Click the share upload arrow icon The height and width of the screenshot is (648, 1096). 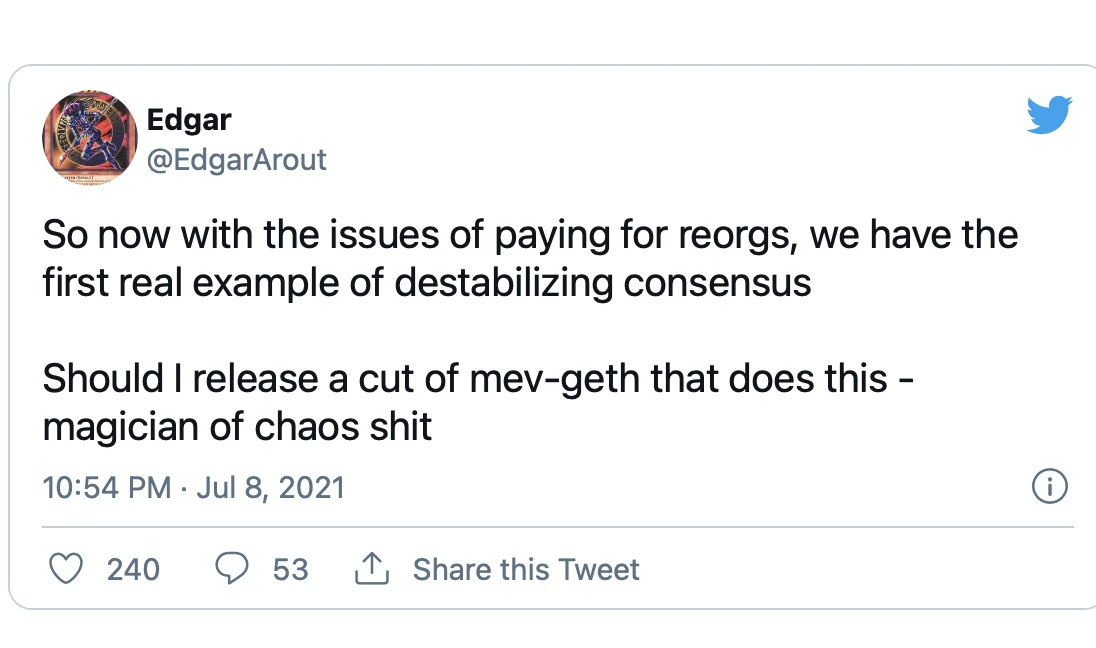coord(371,569)
